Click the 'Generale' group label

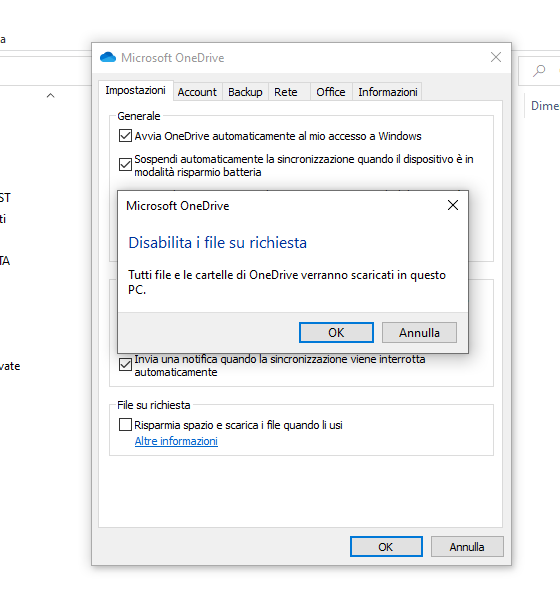click(x=139, y=116)
